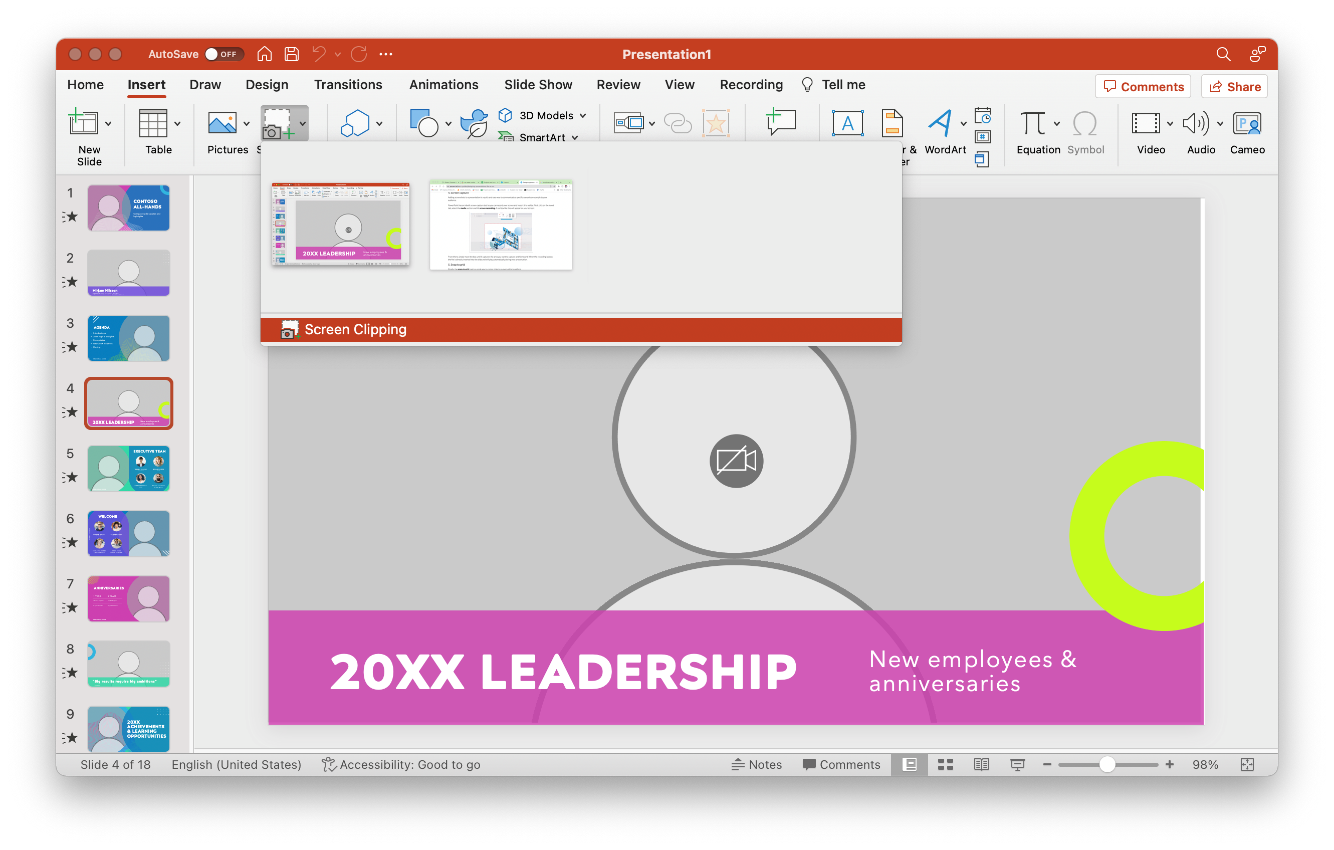Expand the Shapes dropdown arrow
The image size is (1334, 850).
point(448,124)
